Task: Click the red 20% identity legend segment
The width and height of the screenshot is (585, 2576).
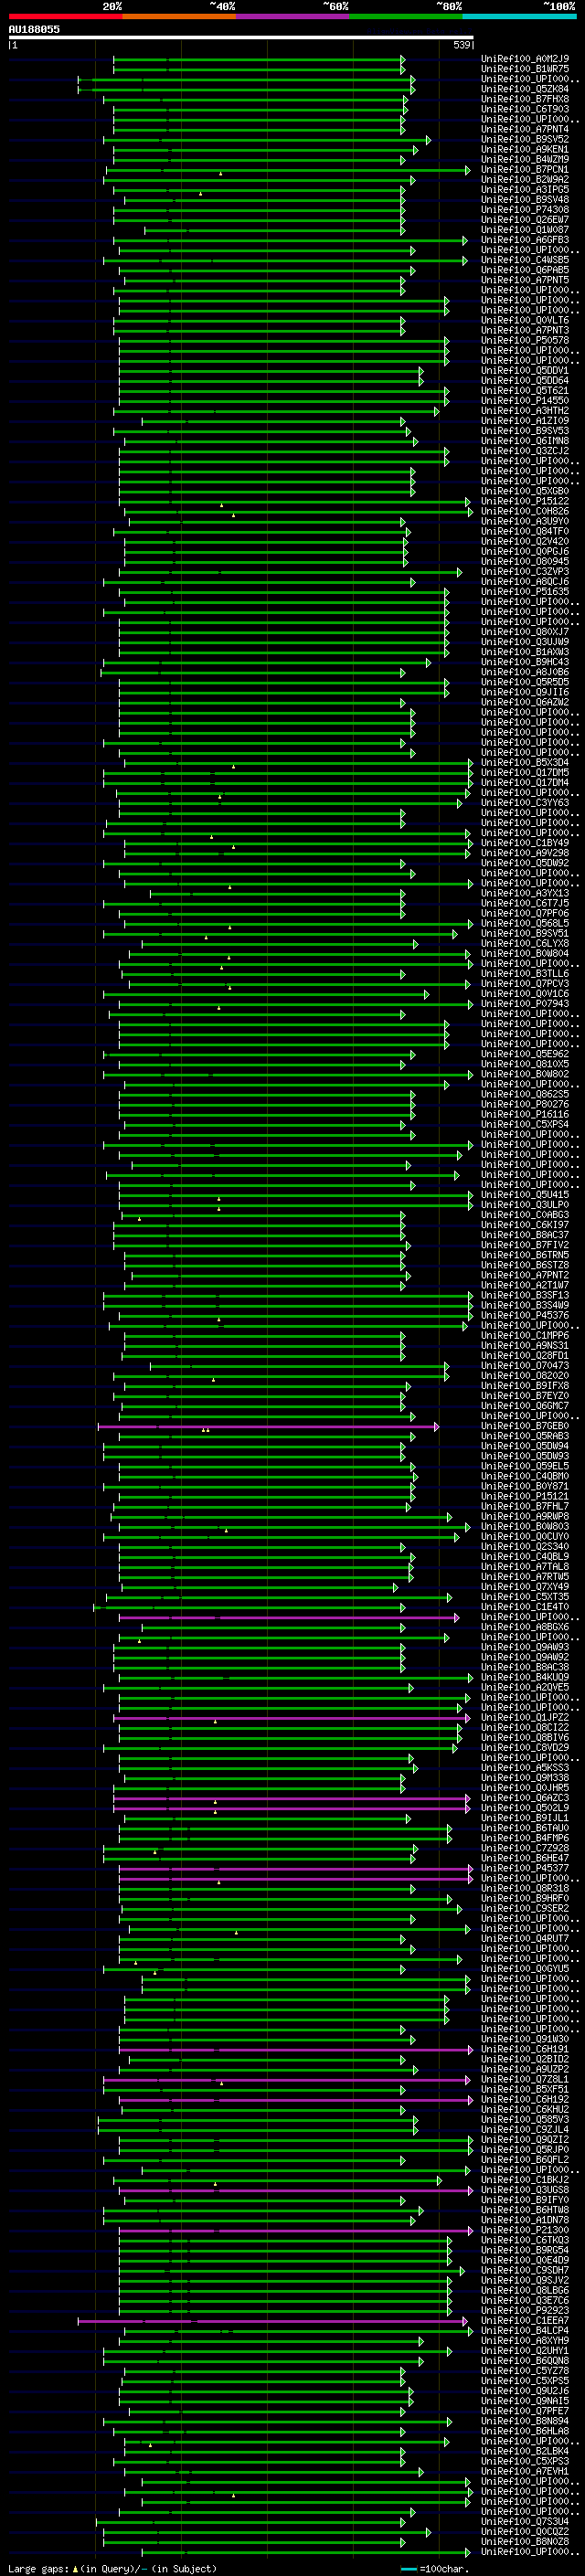Action: 65,17
